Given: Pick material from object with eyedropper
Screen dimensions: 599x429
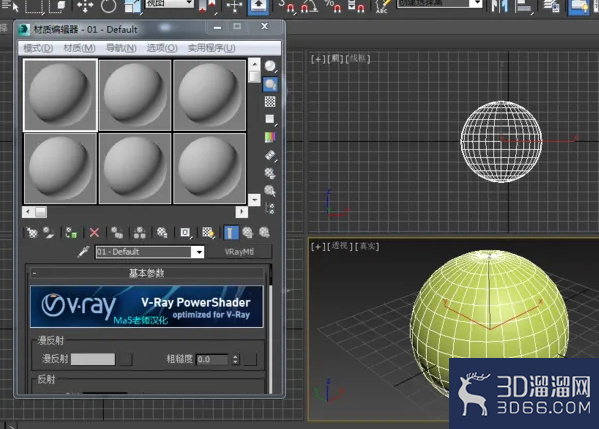Looking at the screenshot, I should tap(83, 251).
